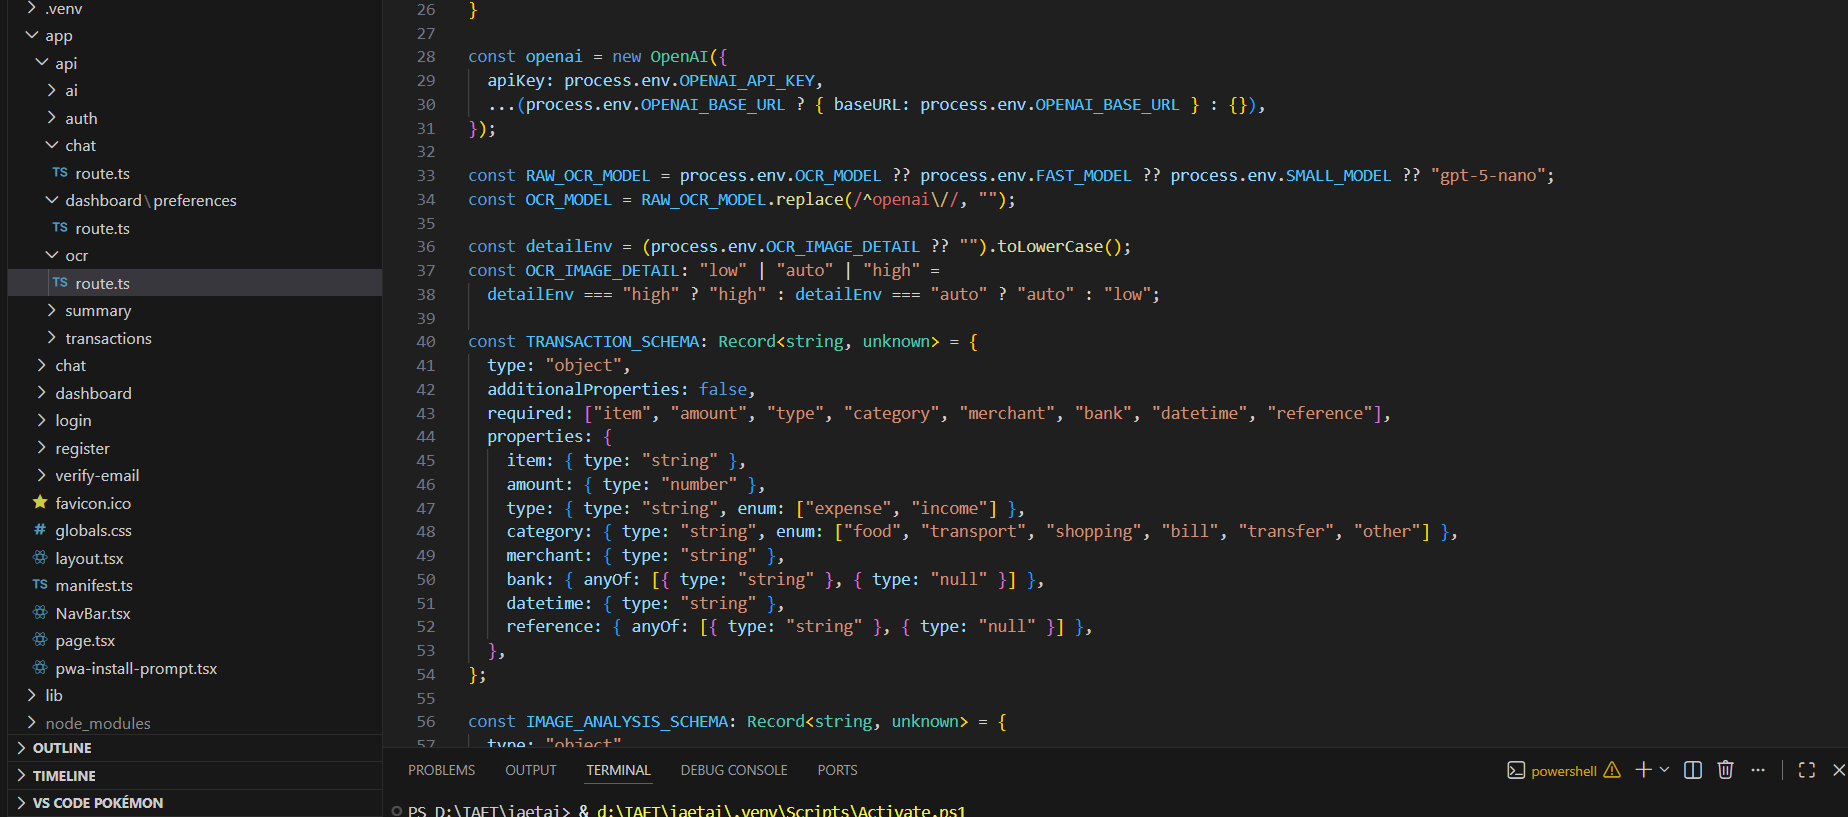Image resolution: width=1848 pixels, height=817 pixels.
Task: Click the hash icon beside globals.css
Action: click(40, 530)
